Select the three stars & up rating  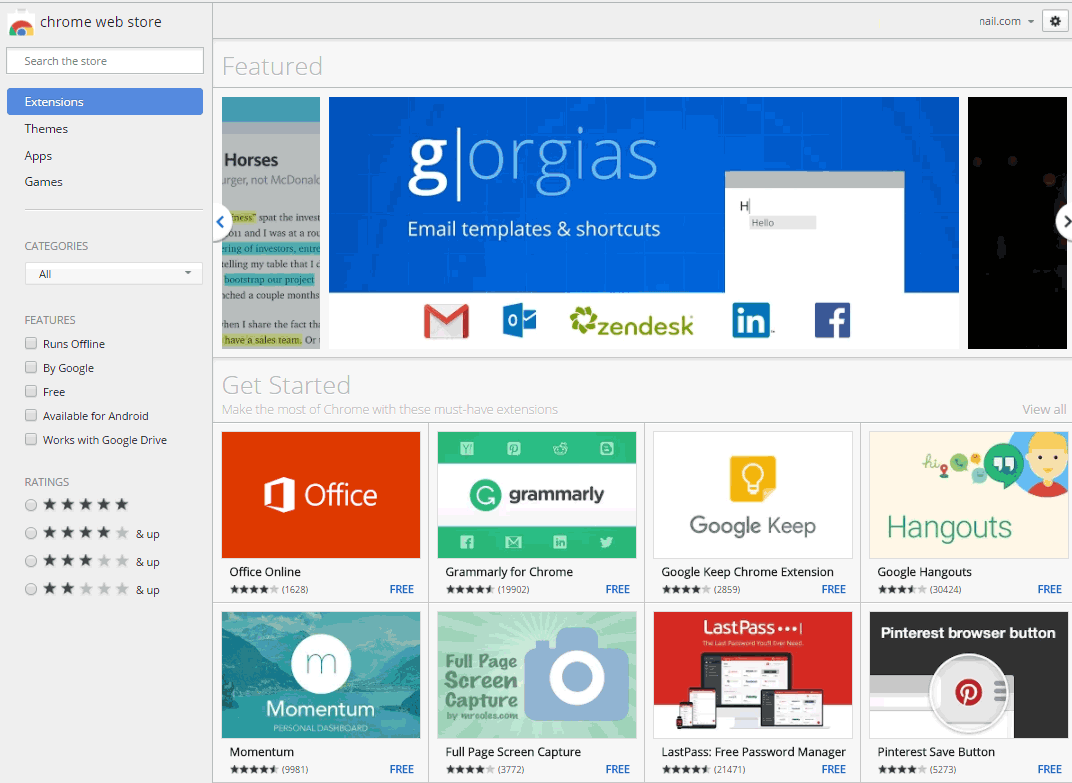[31, 561]
